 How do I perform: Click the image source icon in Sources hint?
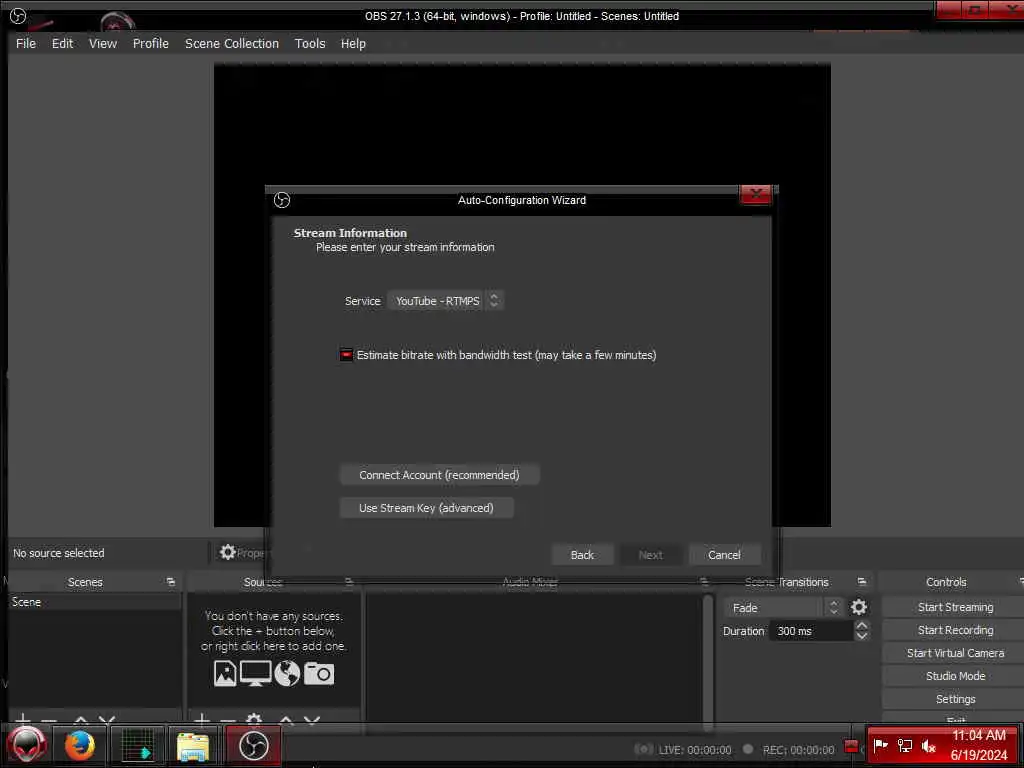point(225,673)
